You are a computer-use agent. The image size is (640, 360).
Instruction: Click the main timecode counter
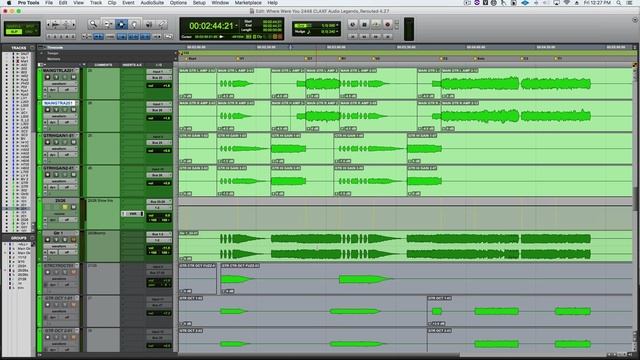click(x=211, y=26)
